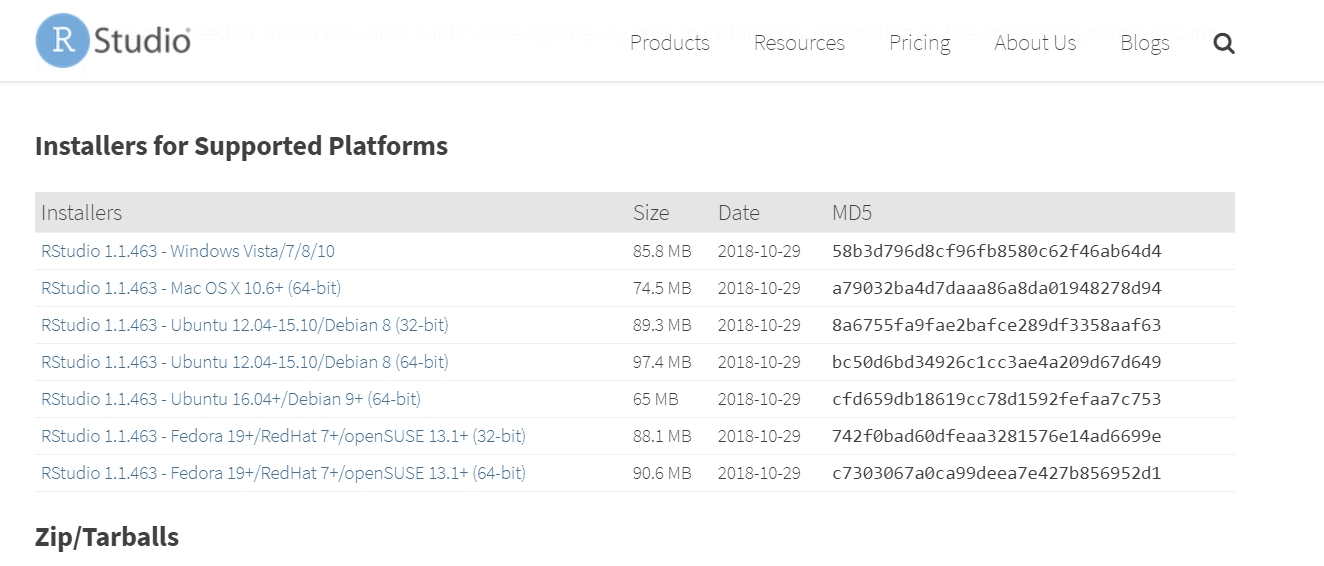Click the 89.3 MB size value
This screenshot has height=566, width=1324.
point(662,325)
